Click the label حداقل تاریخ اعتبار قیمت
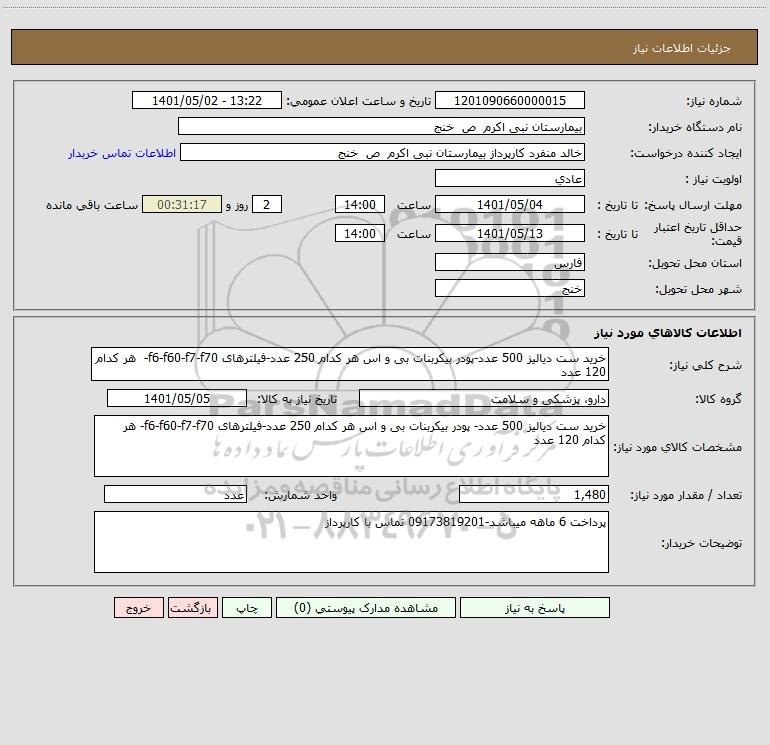The image size is (770, 745). click(x=698, y=234)
